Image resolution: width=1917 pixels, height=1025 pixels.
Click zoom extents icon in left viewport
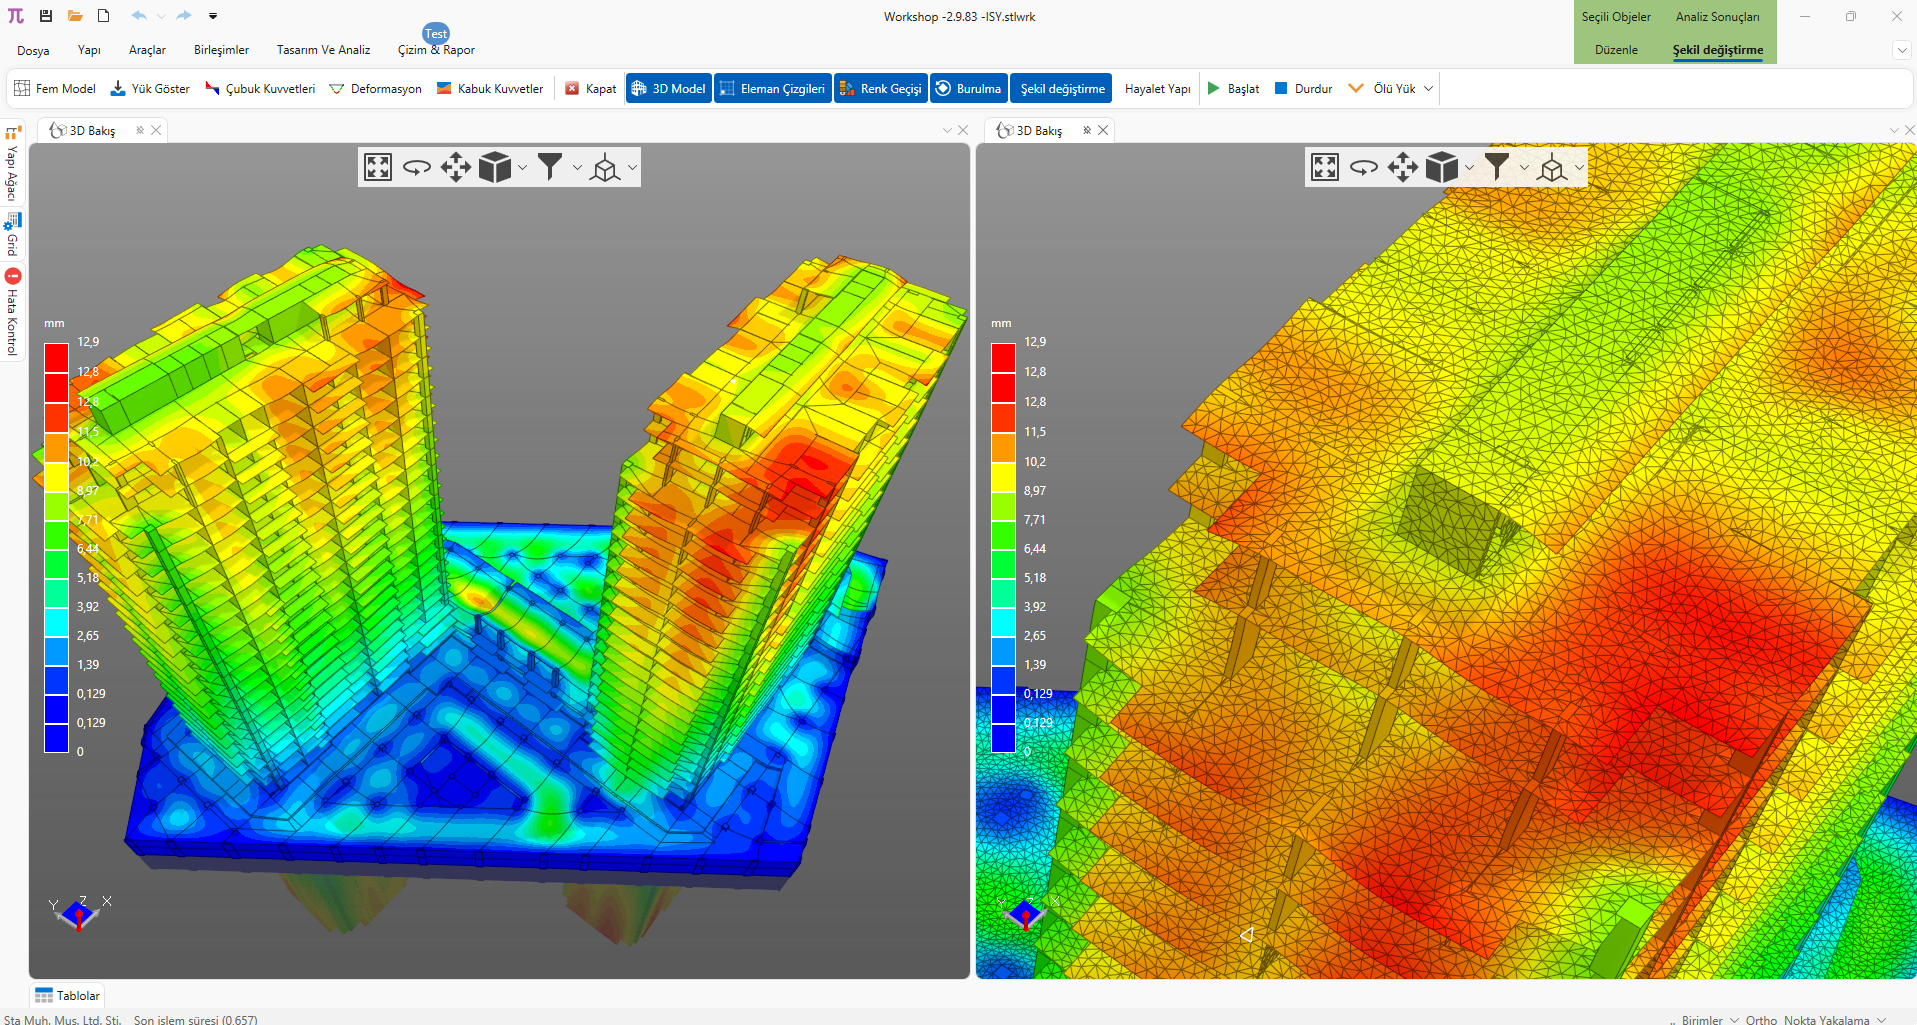(x=378, y=167)
